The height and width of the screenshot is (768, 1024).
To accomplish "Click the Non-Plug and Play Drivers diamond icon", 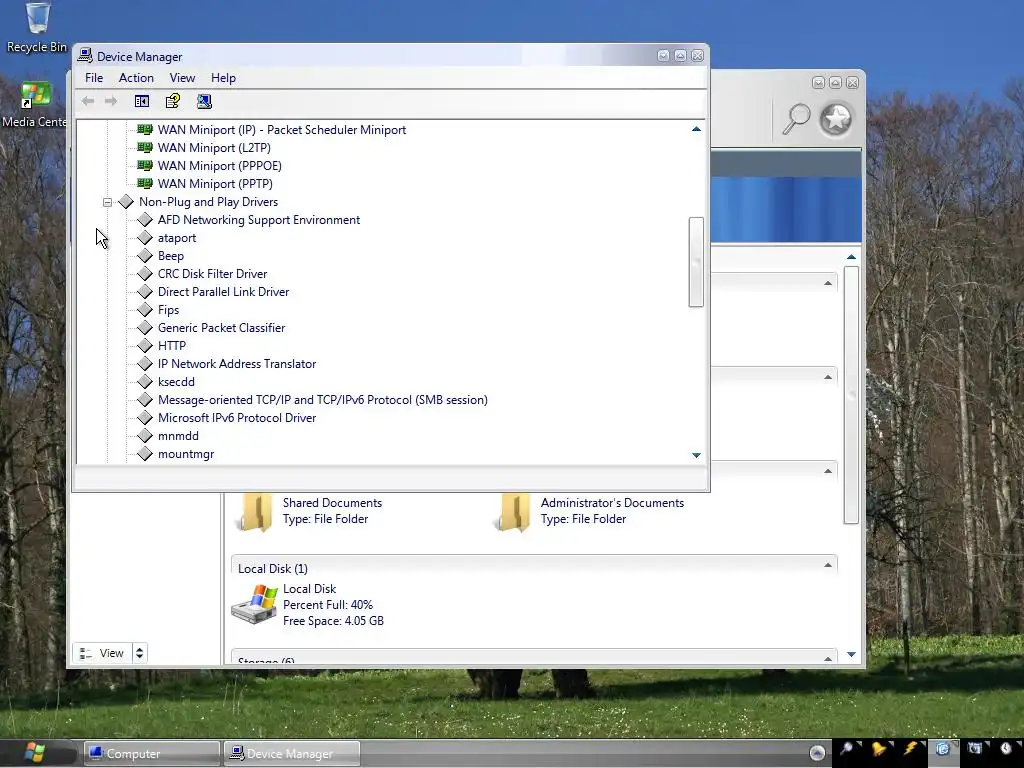I will [126, 202].
